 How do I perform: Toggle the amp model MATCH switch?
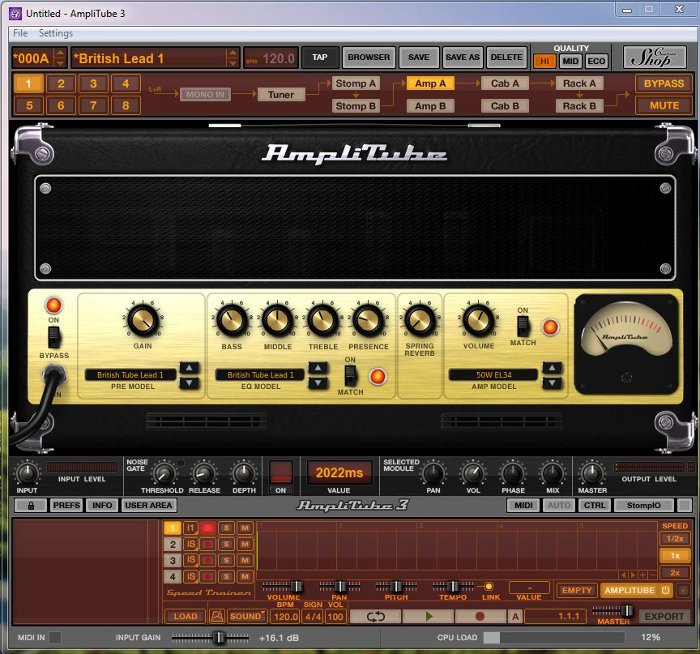pyautogui.click(x=523, y=326)
